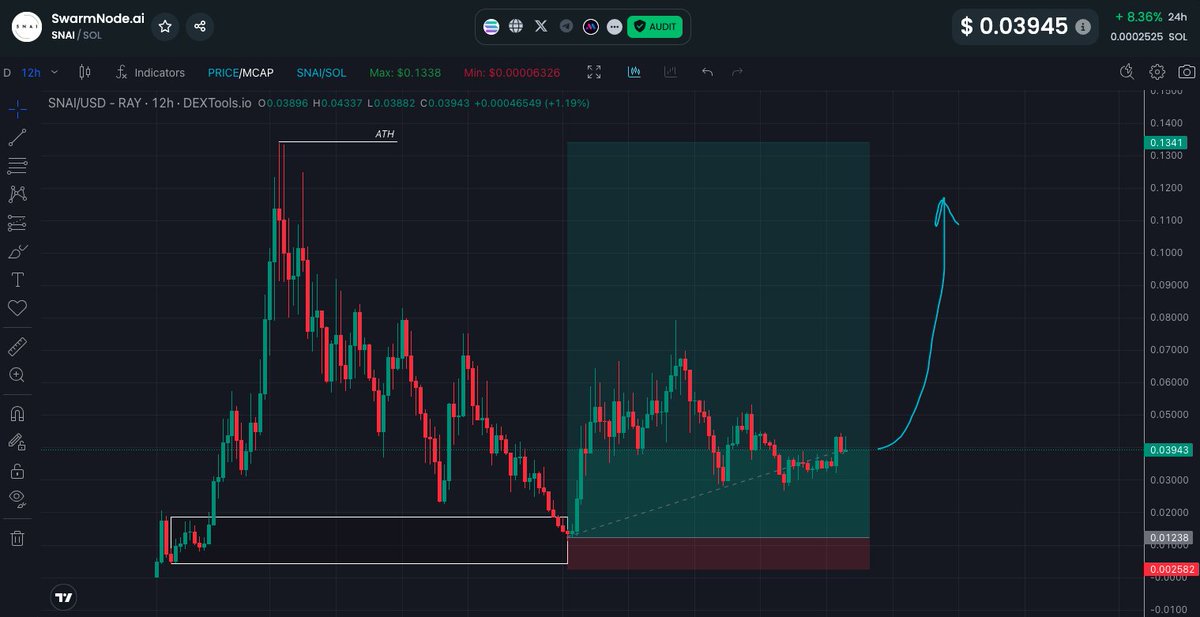Undo the last chart action

click(708, 72)
